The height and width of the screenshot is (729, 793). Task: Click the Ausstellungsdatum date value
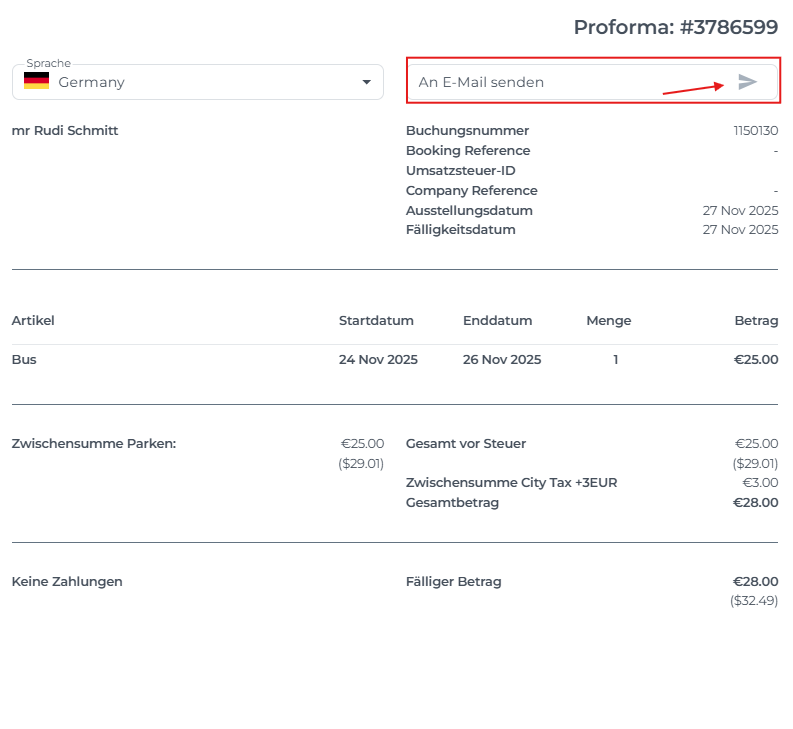pyautogui.click(x=740, y=210)
